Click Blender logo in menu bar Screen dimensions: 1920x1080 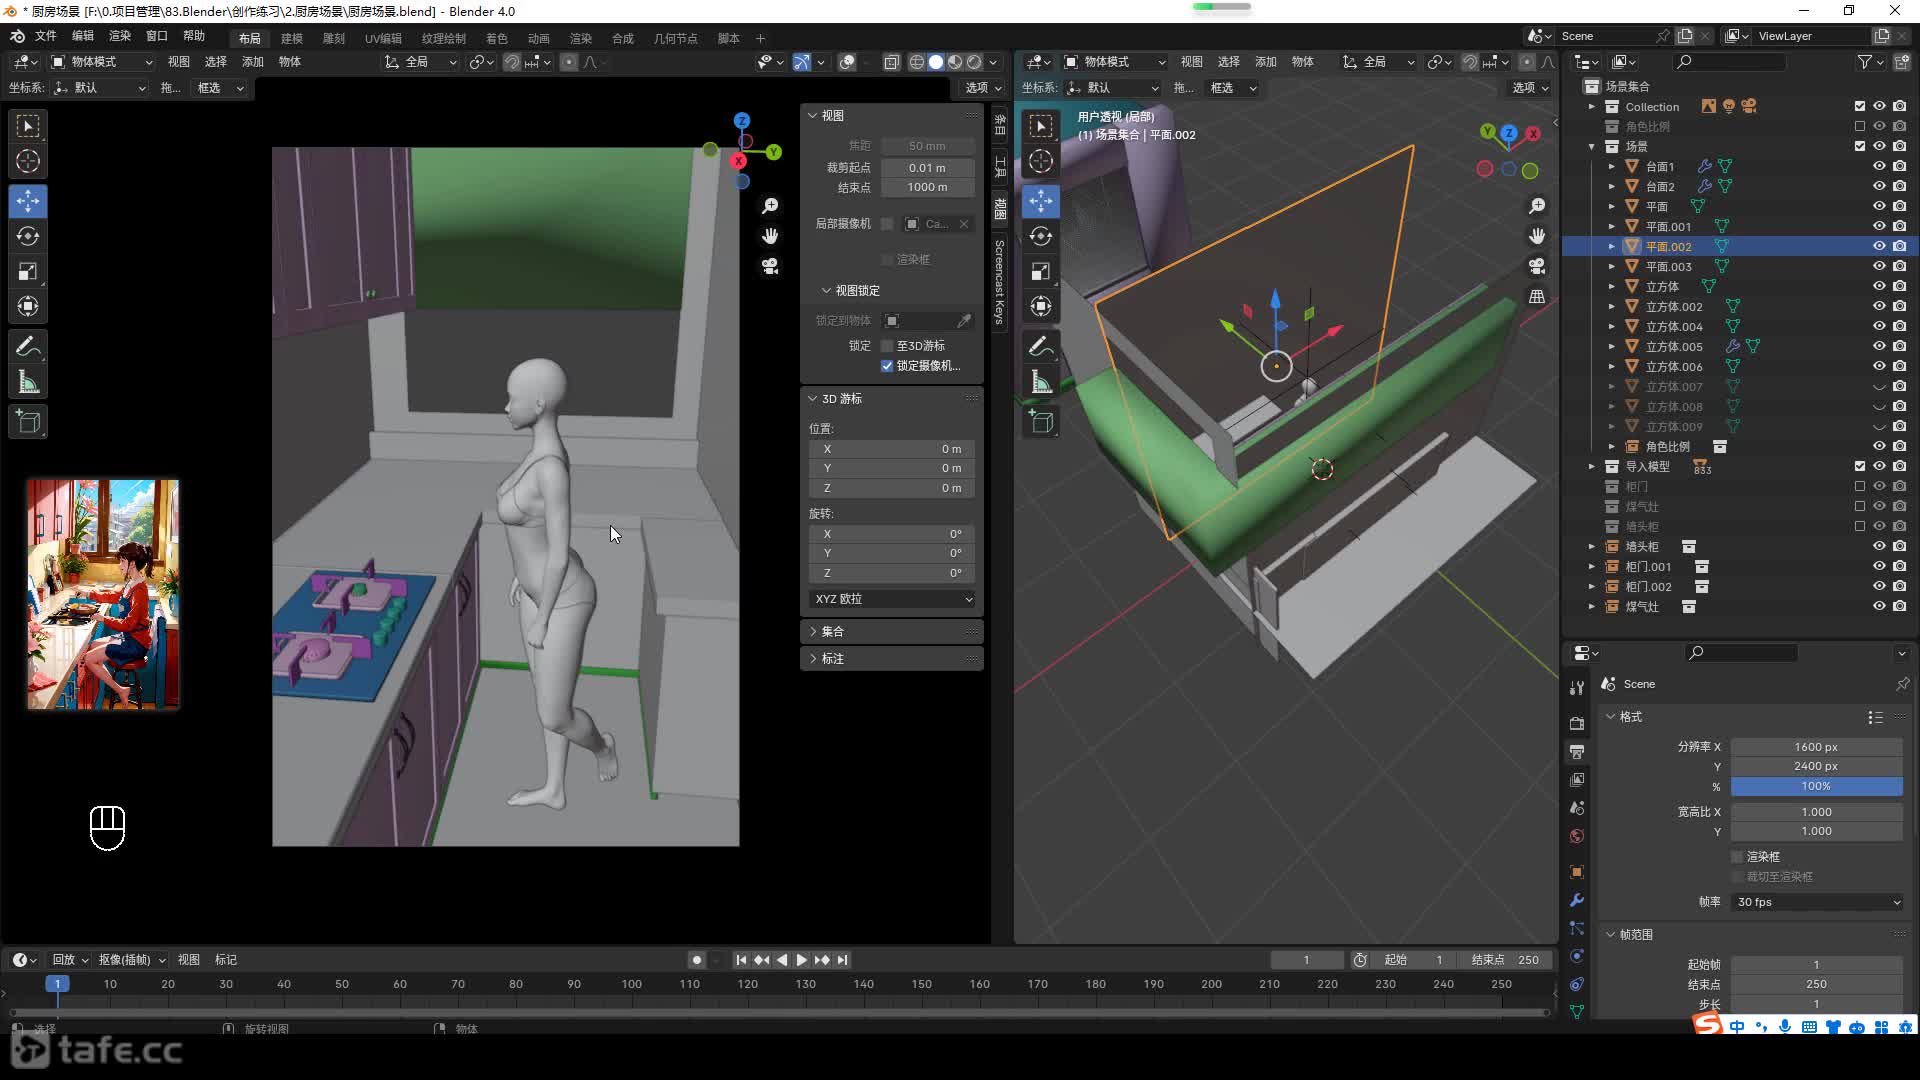(x=17, y=36)
